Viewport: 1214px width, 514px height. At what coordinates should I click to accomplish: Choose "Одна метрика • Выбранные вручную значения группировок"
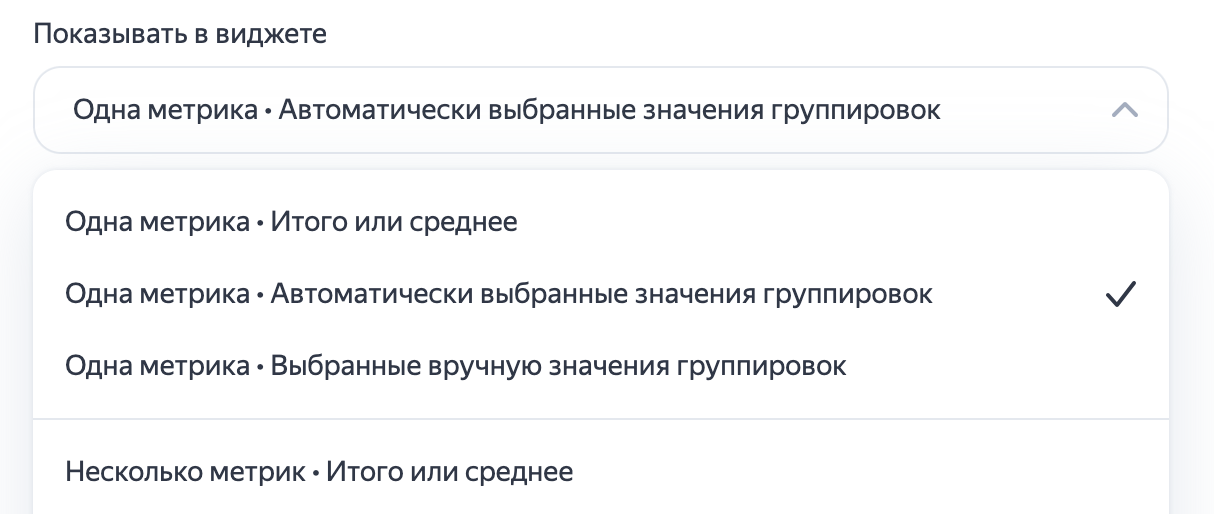(455, 366)
